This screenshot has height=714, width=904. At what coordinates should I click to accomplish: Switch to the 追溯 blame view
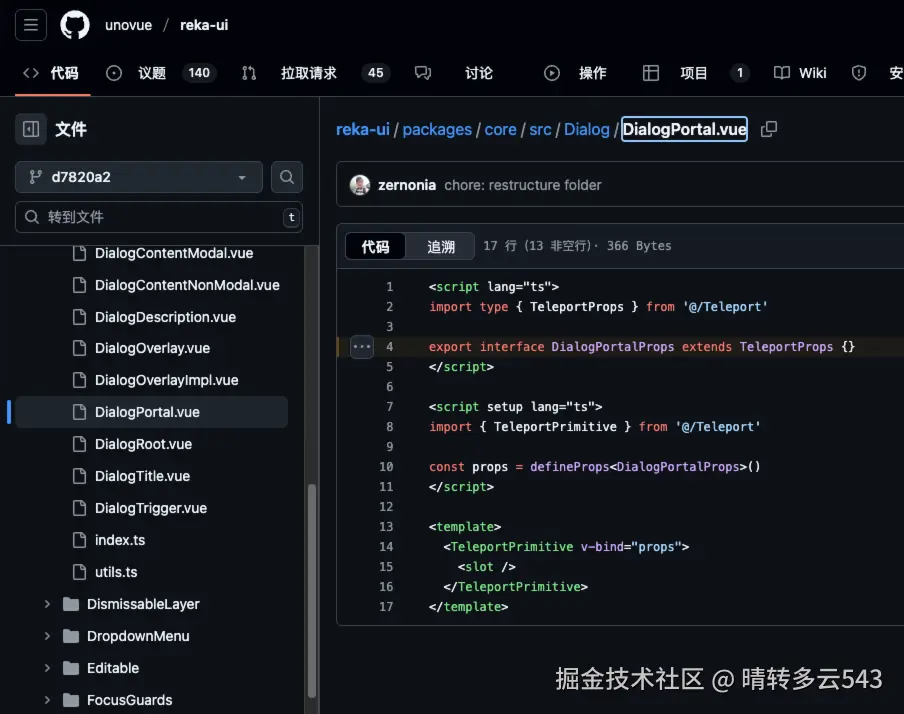(440, 246)
